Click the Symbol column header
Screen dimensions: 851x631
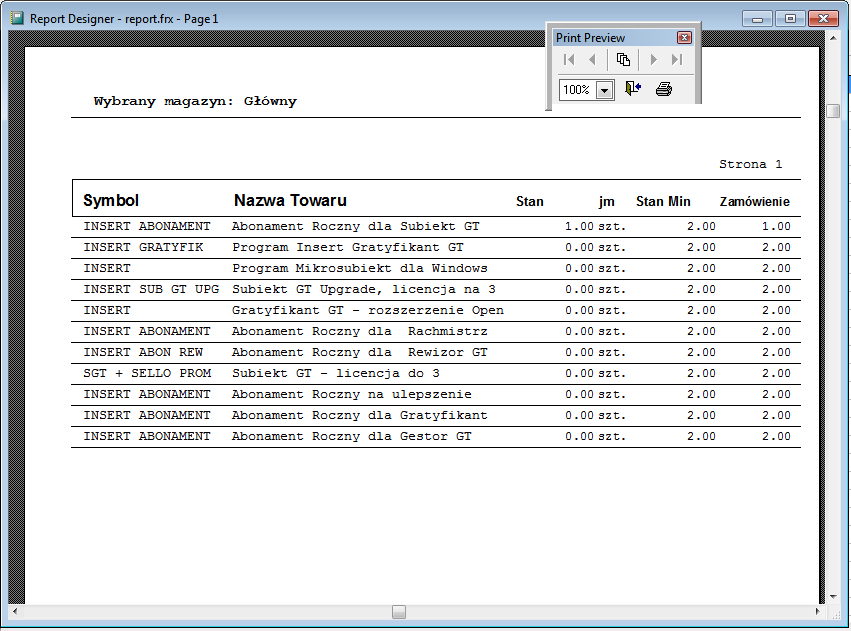111,201
